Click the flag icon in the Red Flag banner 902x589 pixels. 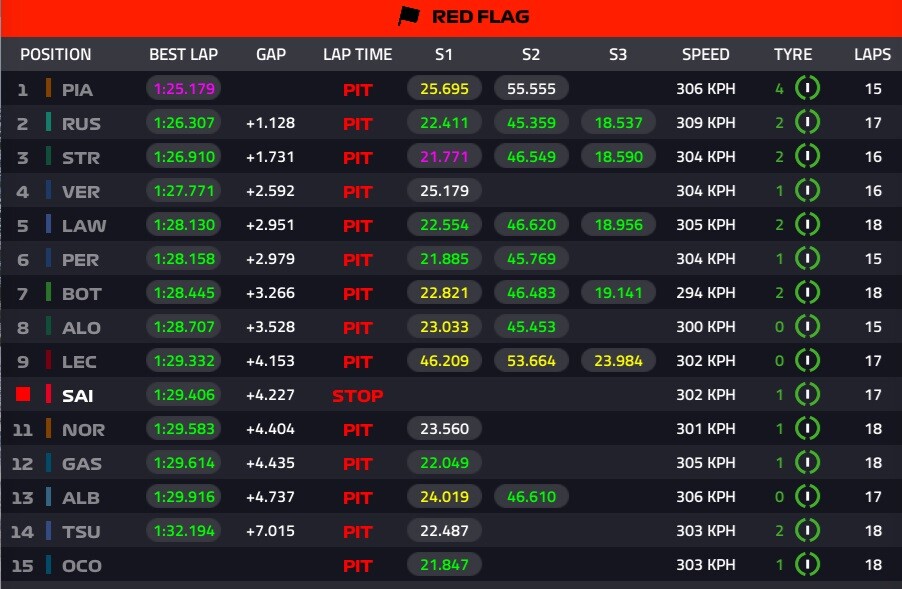[409, 16]
